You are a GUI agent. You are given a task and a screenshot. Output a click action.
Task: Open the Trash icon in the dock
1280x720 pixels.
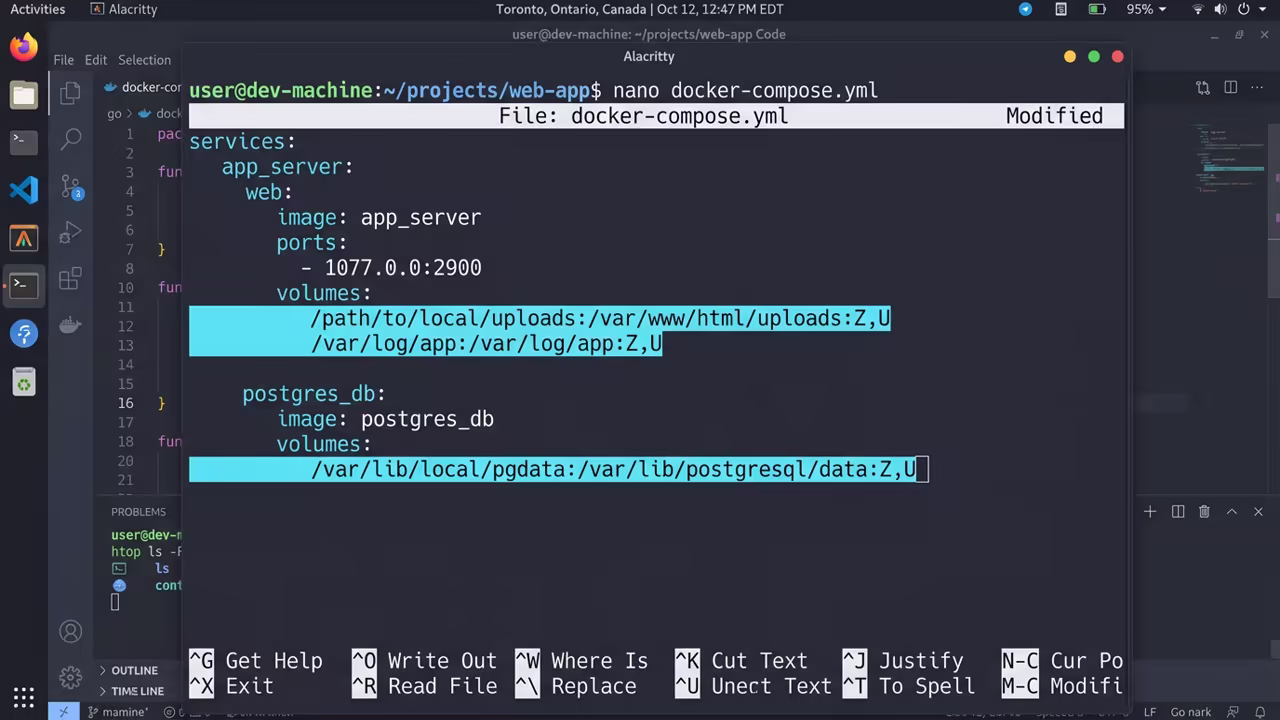pos(24,381)
